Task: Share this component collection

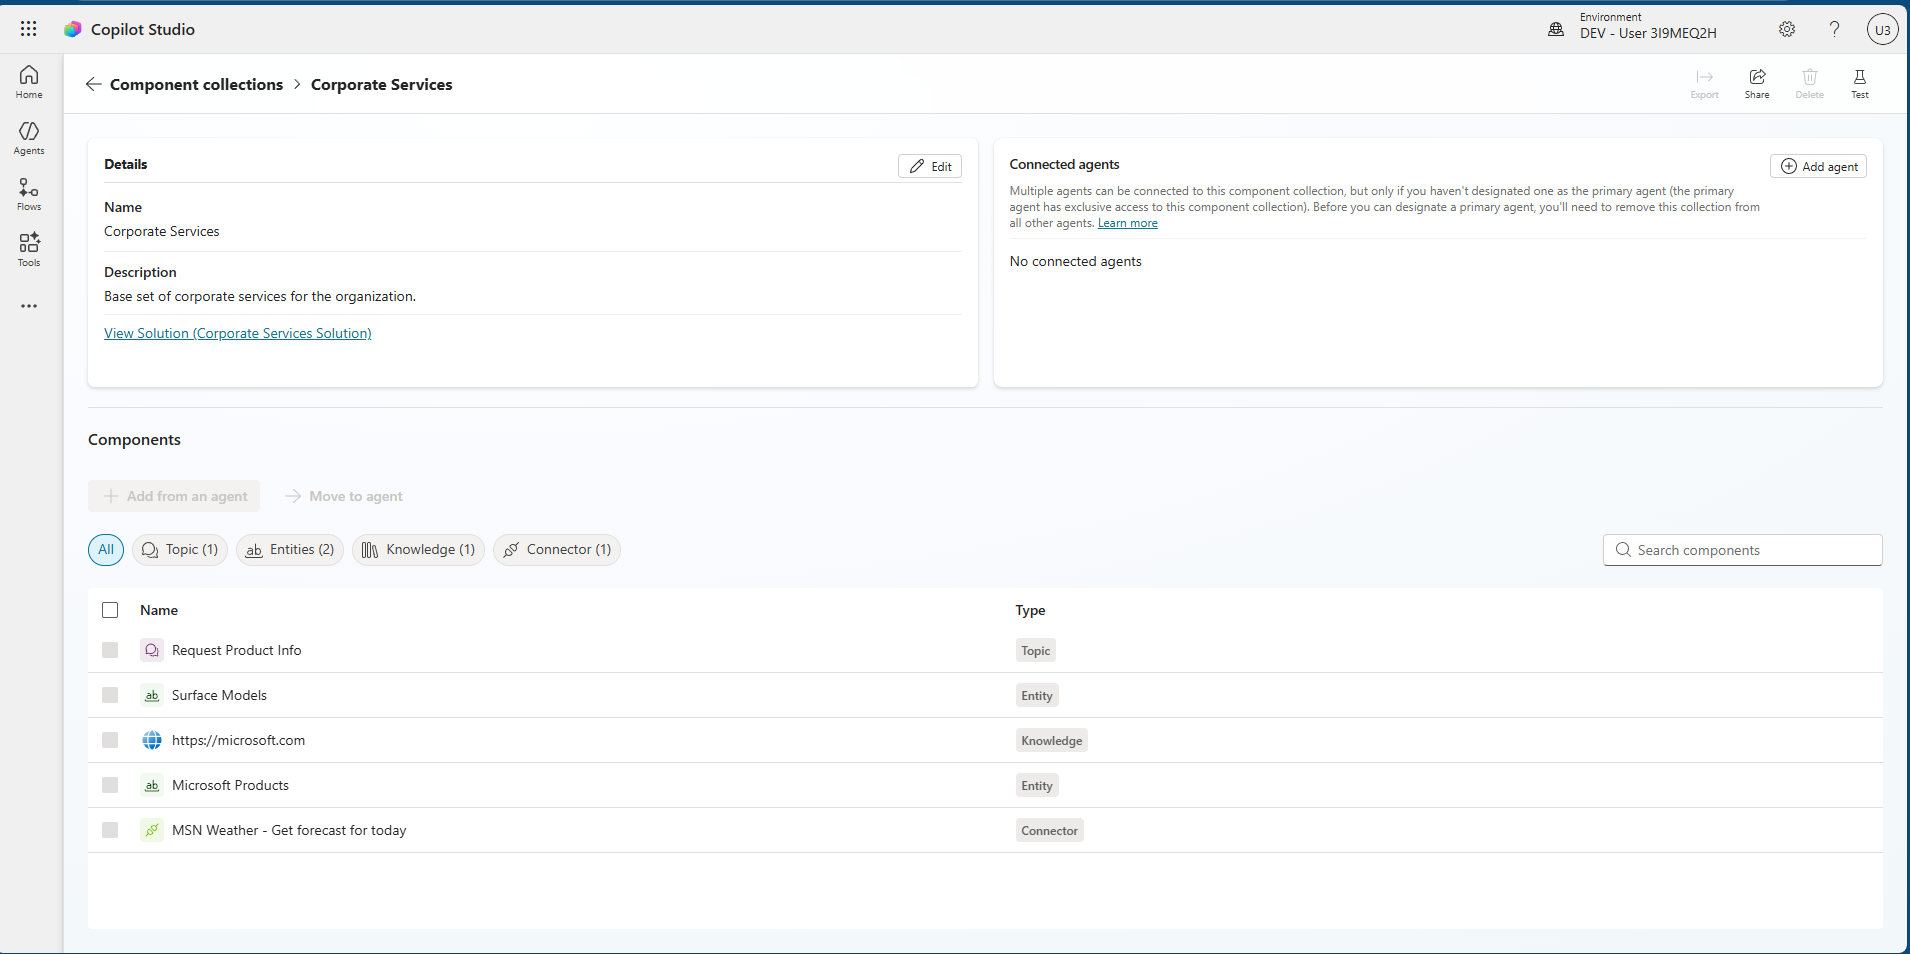Action: pyautogui.click(x=1757, y=84)
